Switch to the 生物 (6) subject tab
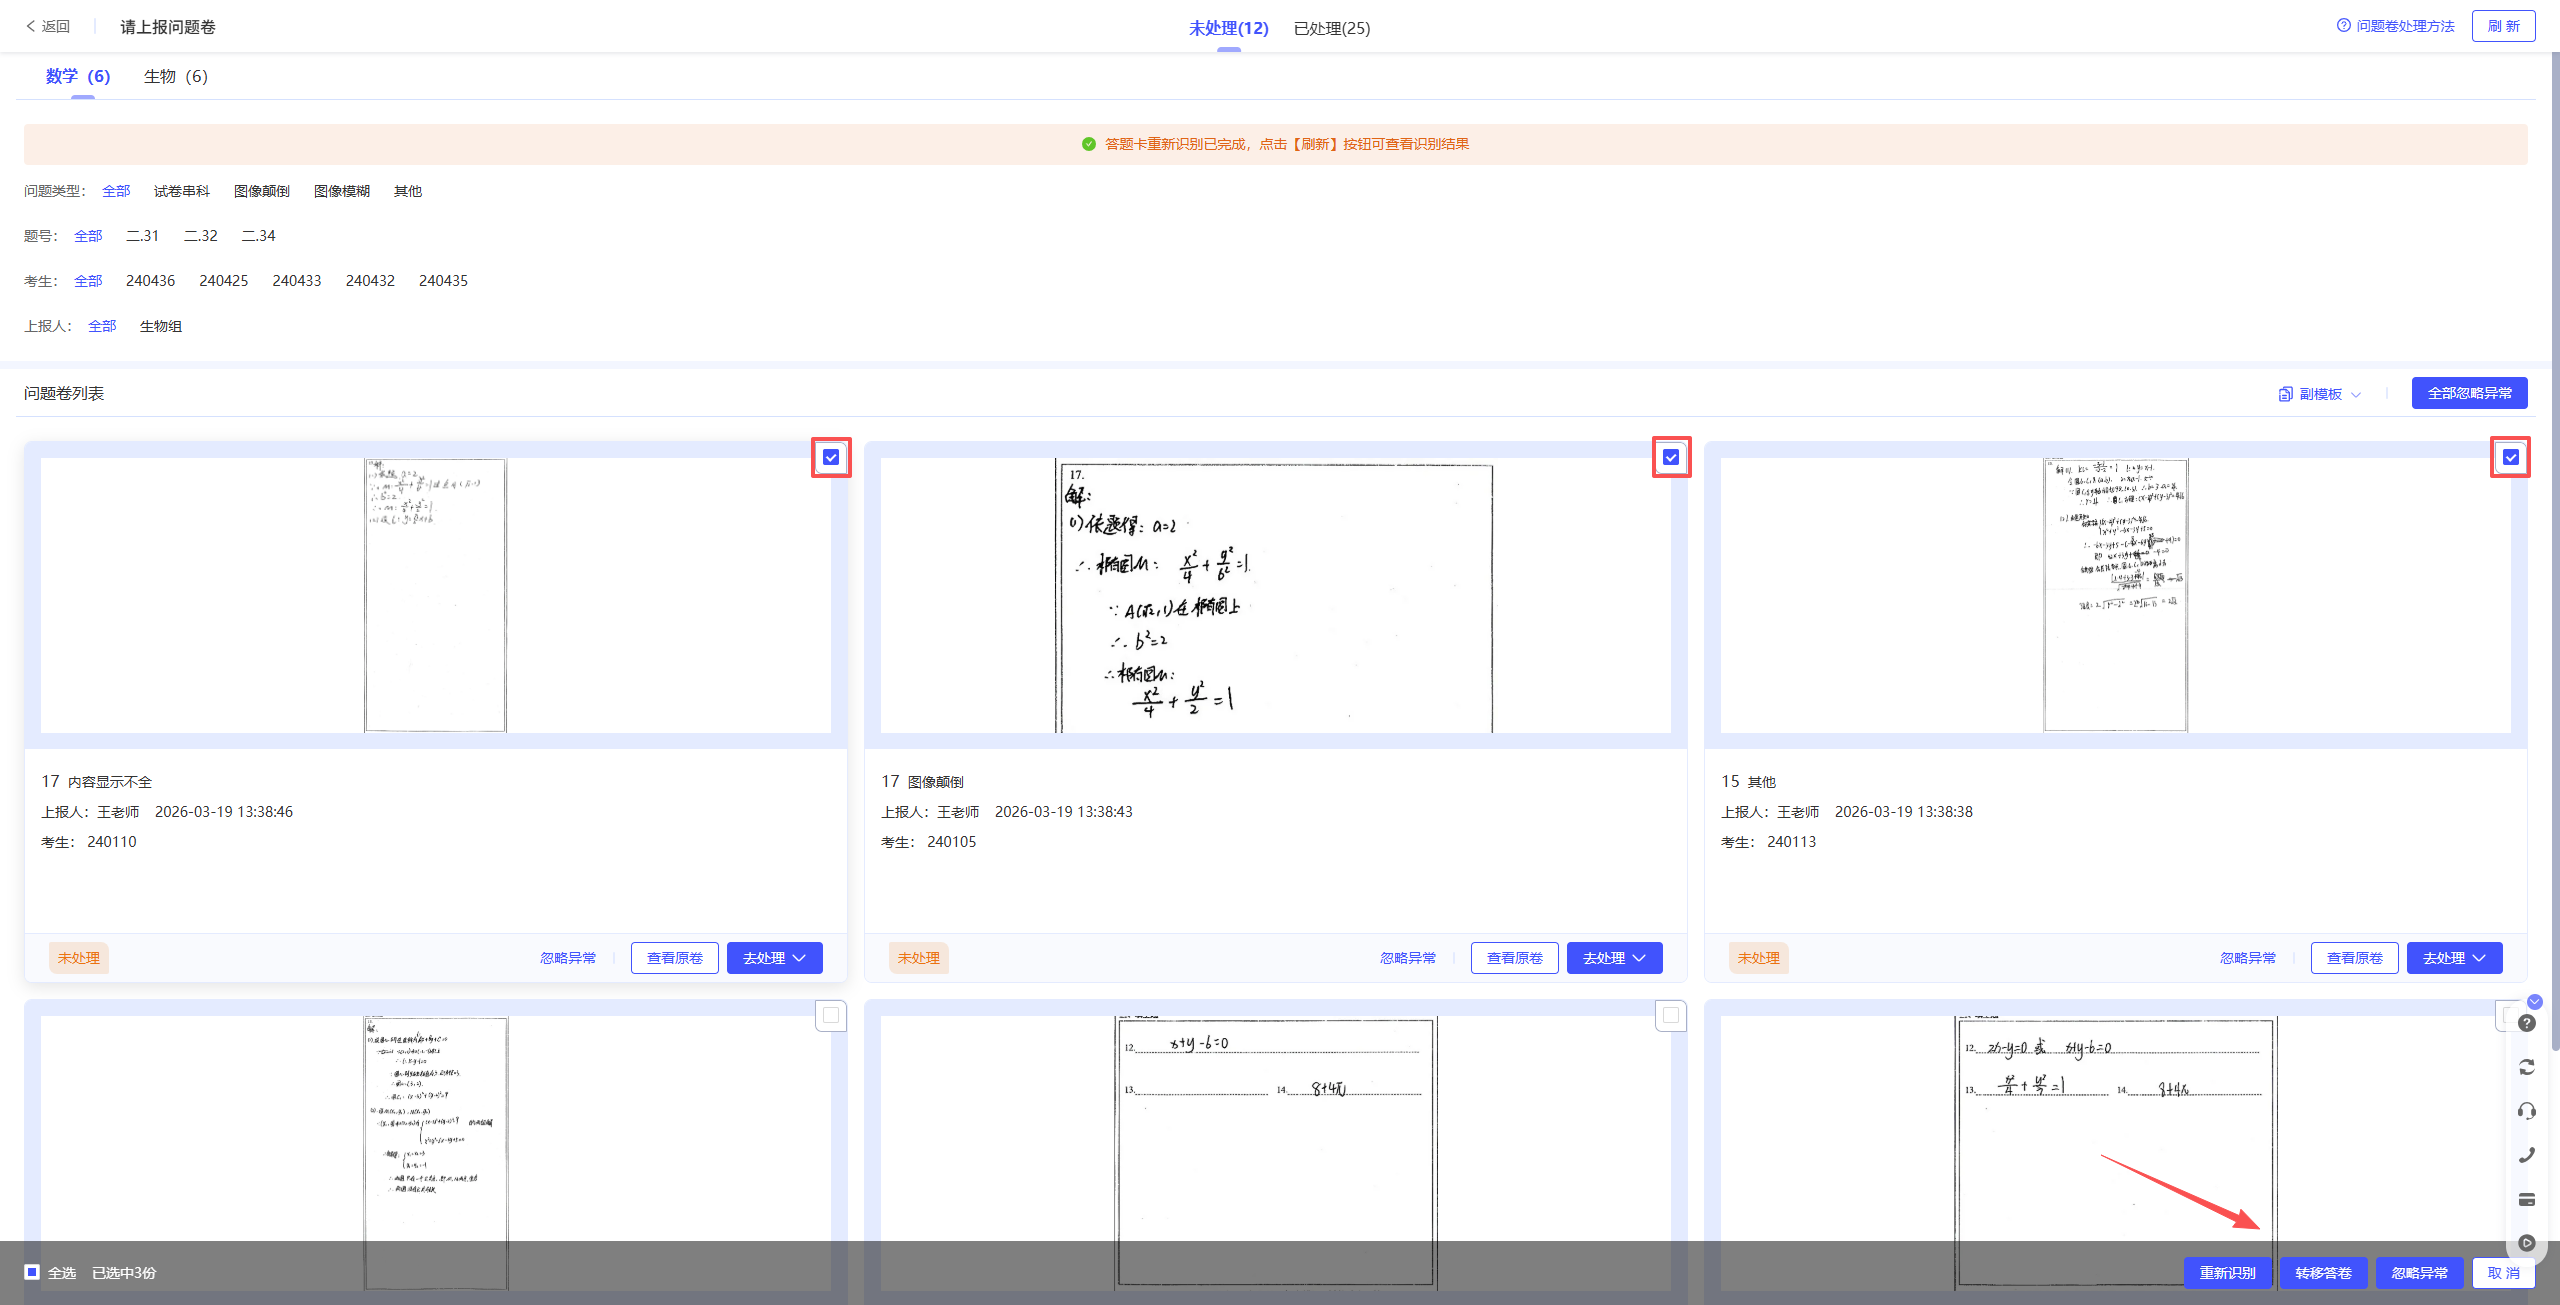2560x1305 pixels. [175, 76]
